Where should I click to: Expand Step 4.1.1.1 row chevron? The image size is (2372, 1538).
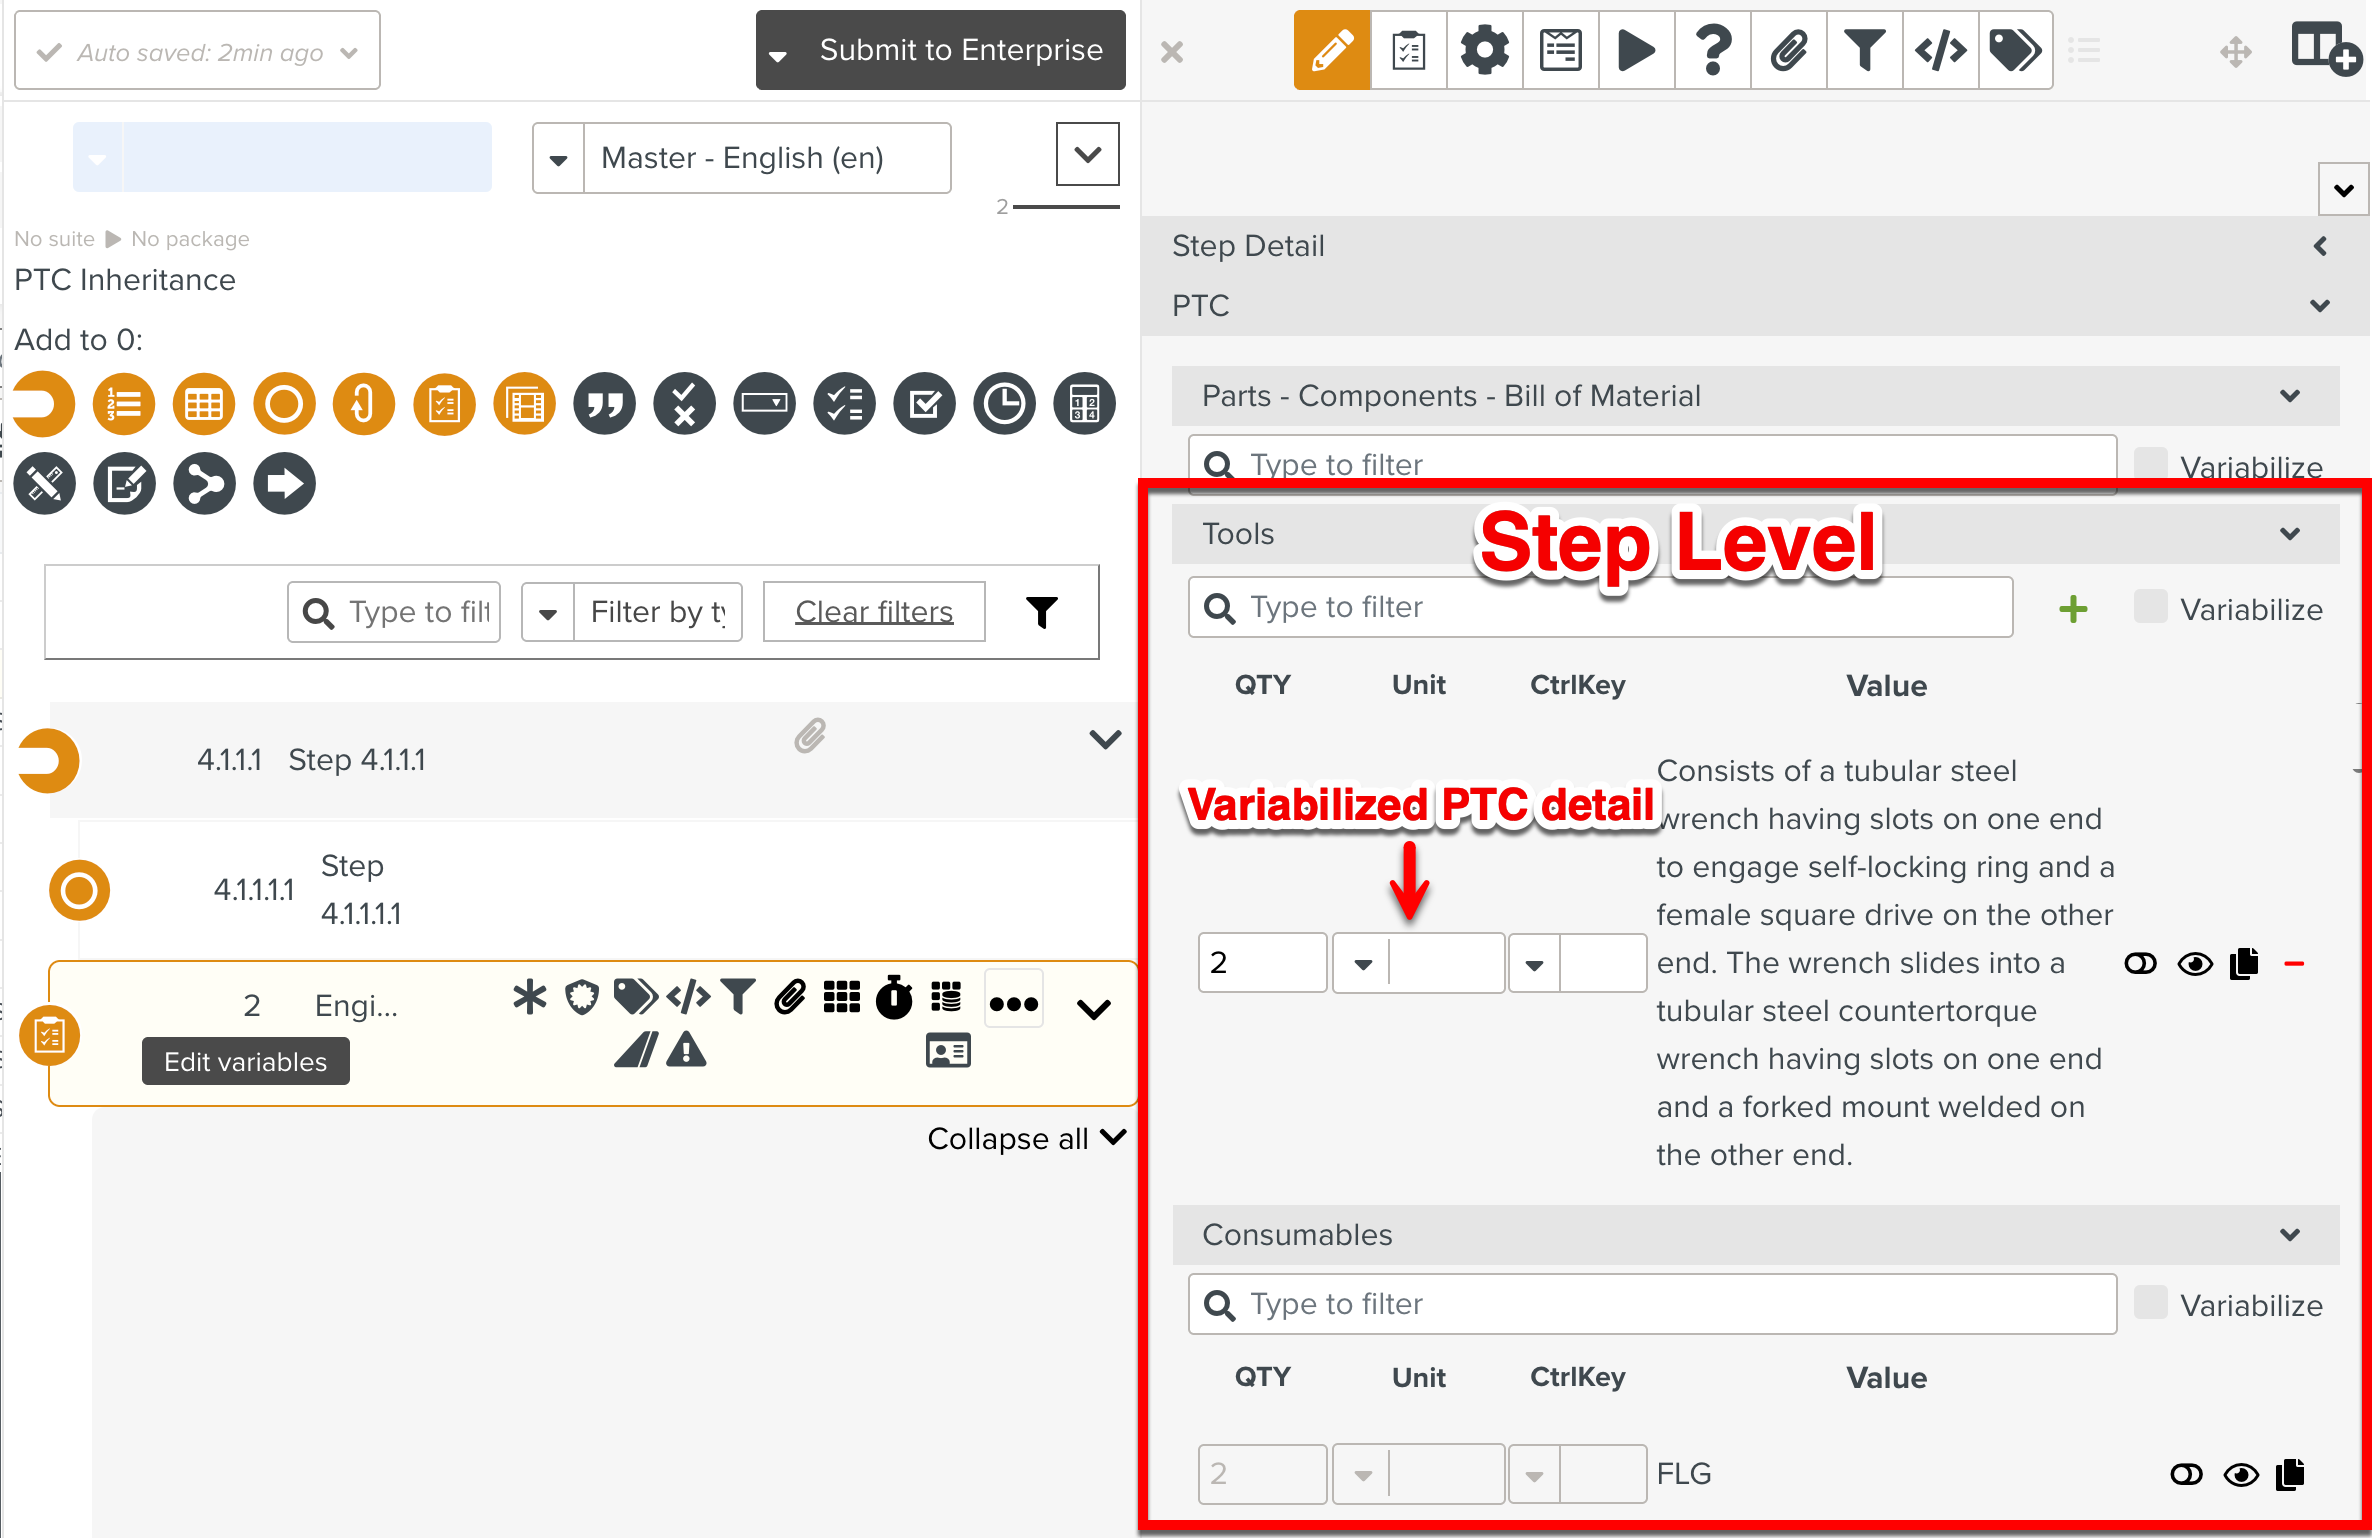point(1104,740)
